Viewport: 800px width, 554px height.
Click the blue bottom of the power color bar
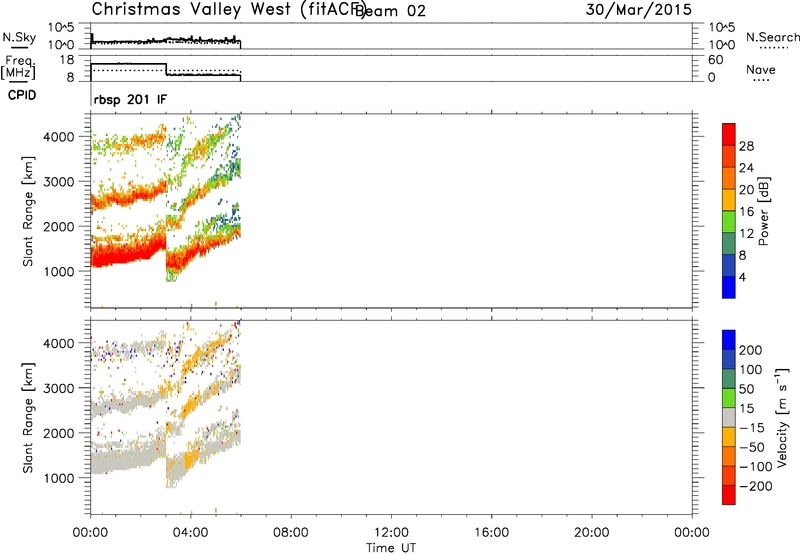click(x=729, y=287)
